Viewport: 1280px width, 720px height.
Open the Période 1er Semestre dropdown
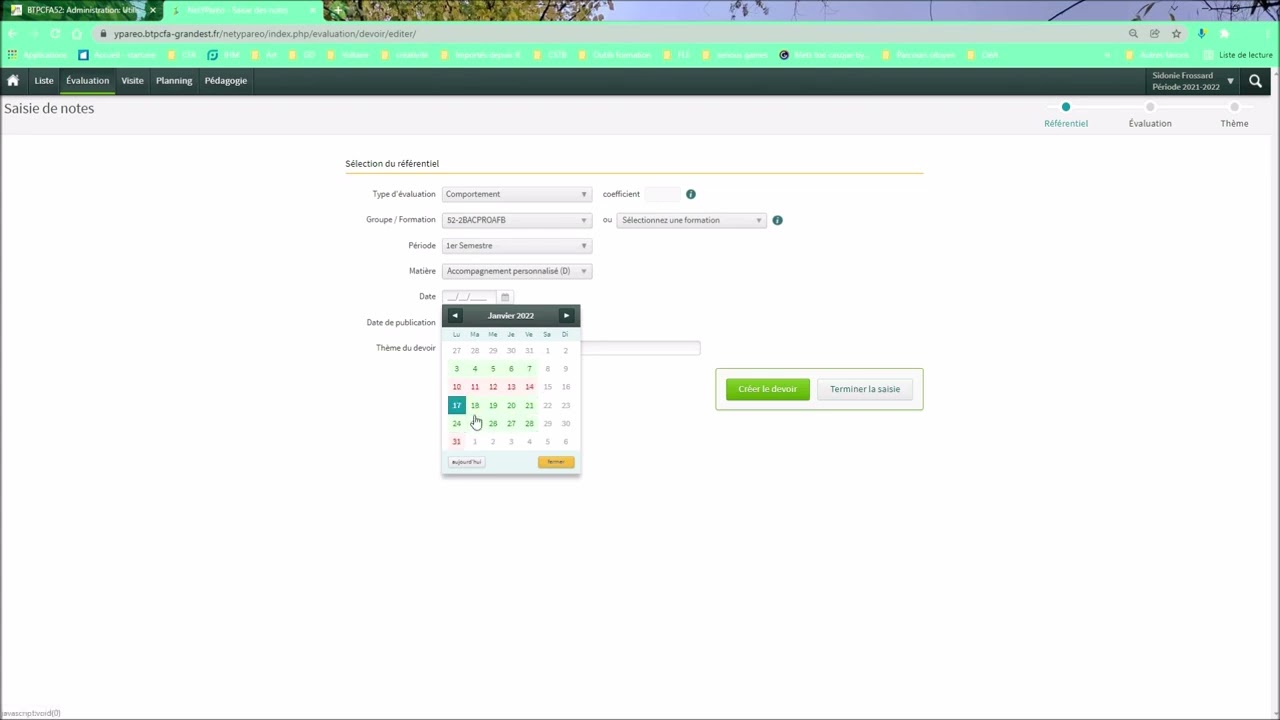click(x=517, y=246)
